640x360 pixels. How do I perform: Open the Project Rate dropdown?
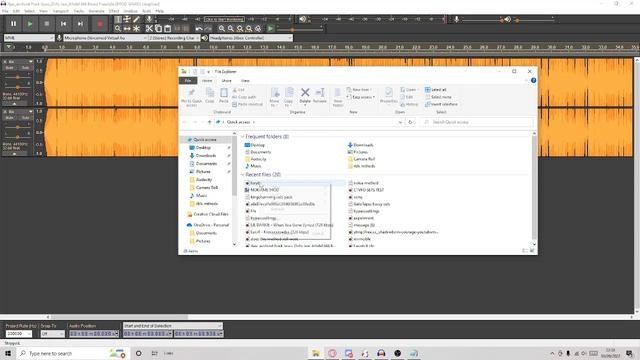(18, 334)
